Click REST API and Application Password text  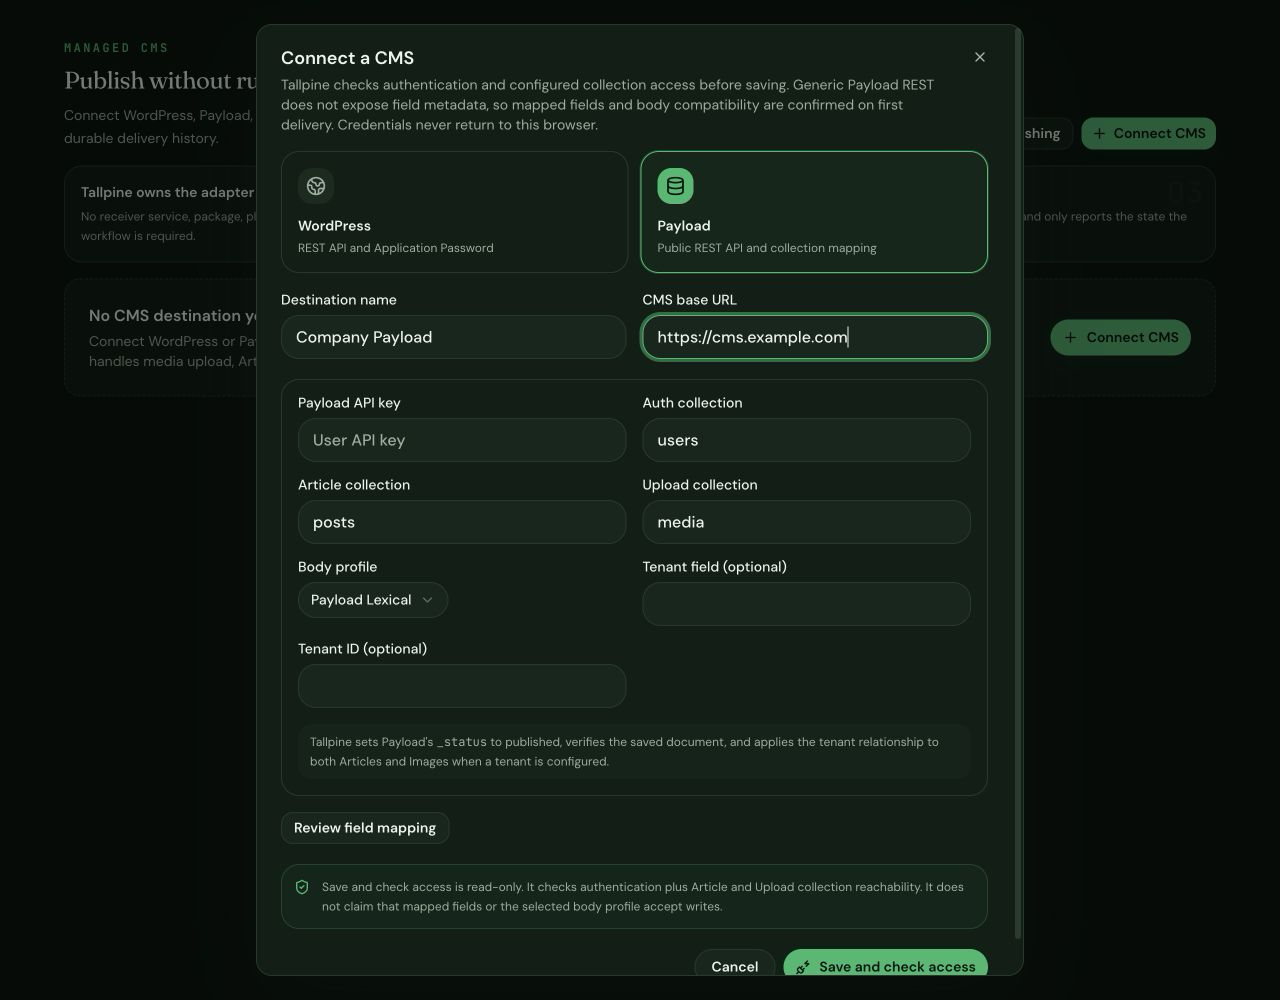(396, 248)
